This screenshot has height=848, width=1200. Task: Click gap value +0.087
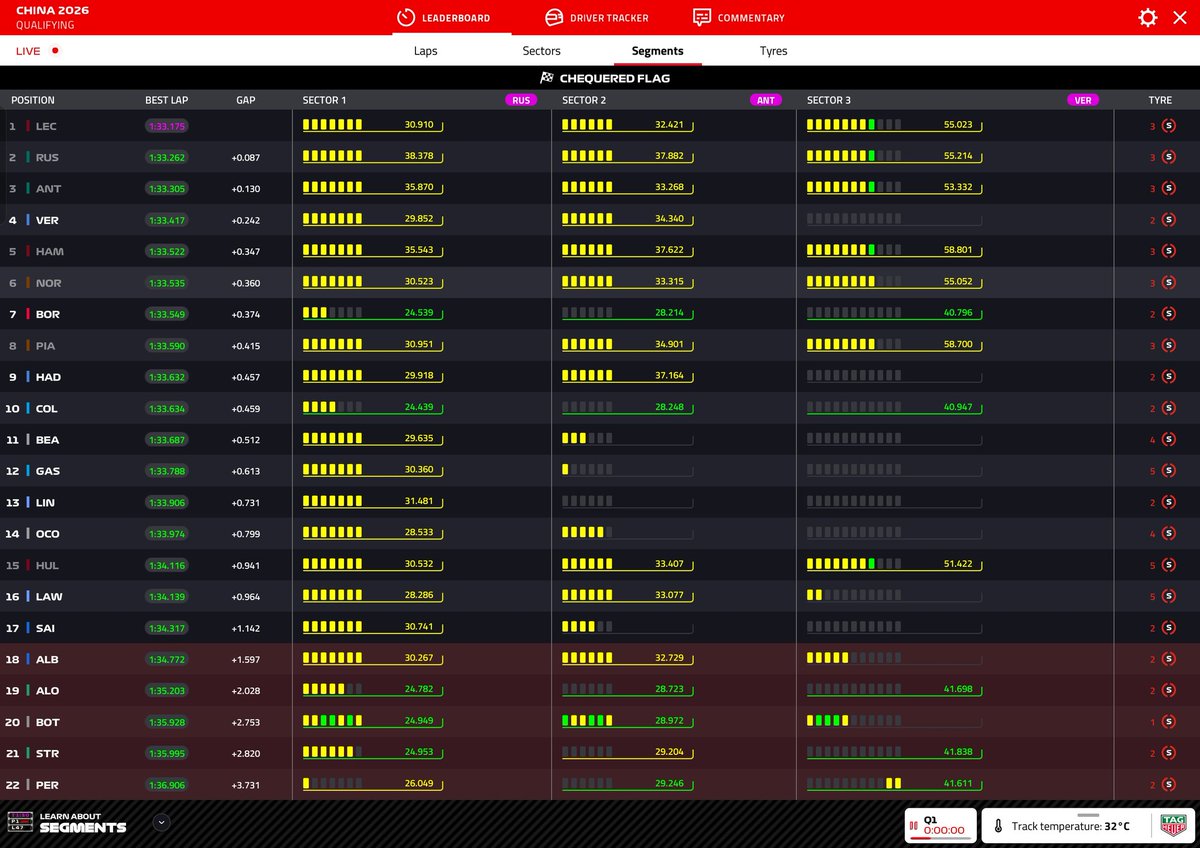[245, 157]
